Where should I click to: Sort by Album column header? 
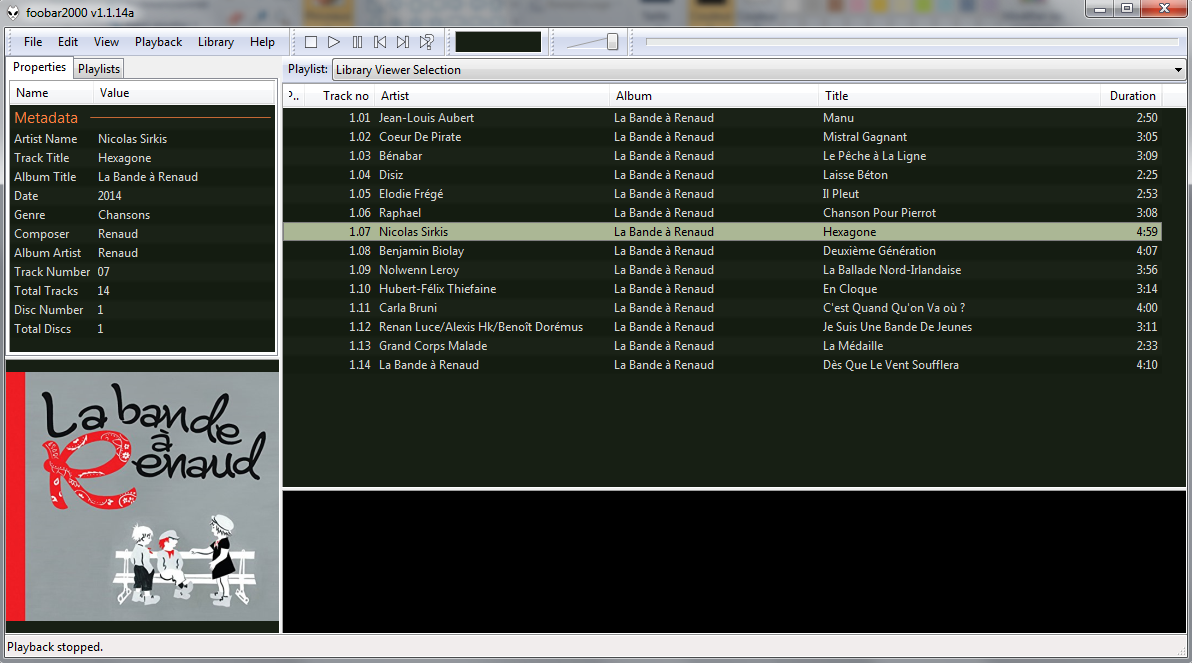(x=714, y=96)
